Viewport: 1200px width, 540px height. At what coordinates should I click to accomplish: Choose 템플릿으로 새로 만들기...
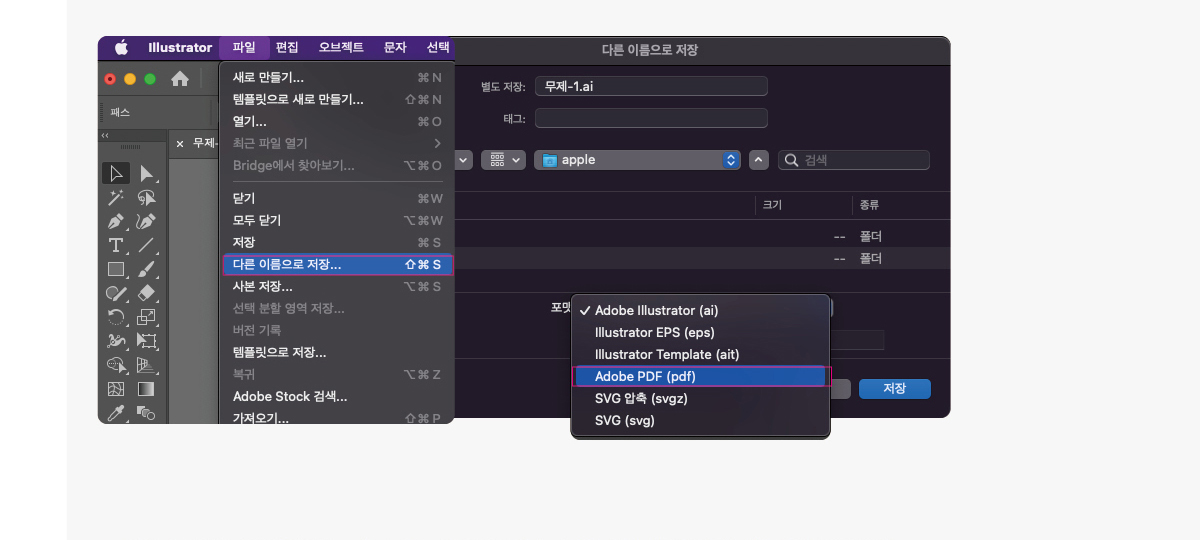[x=337, y=99]
